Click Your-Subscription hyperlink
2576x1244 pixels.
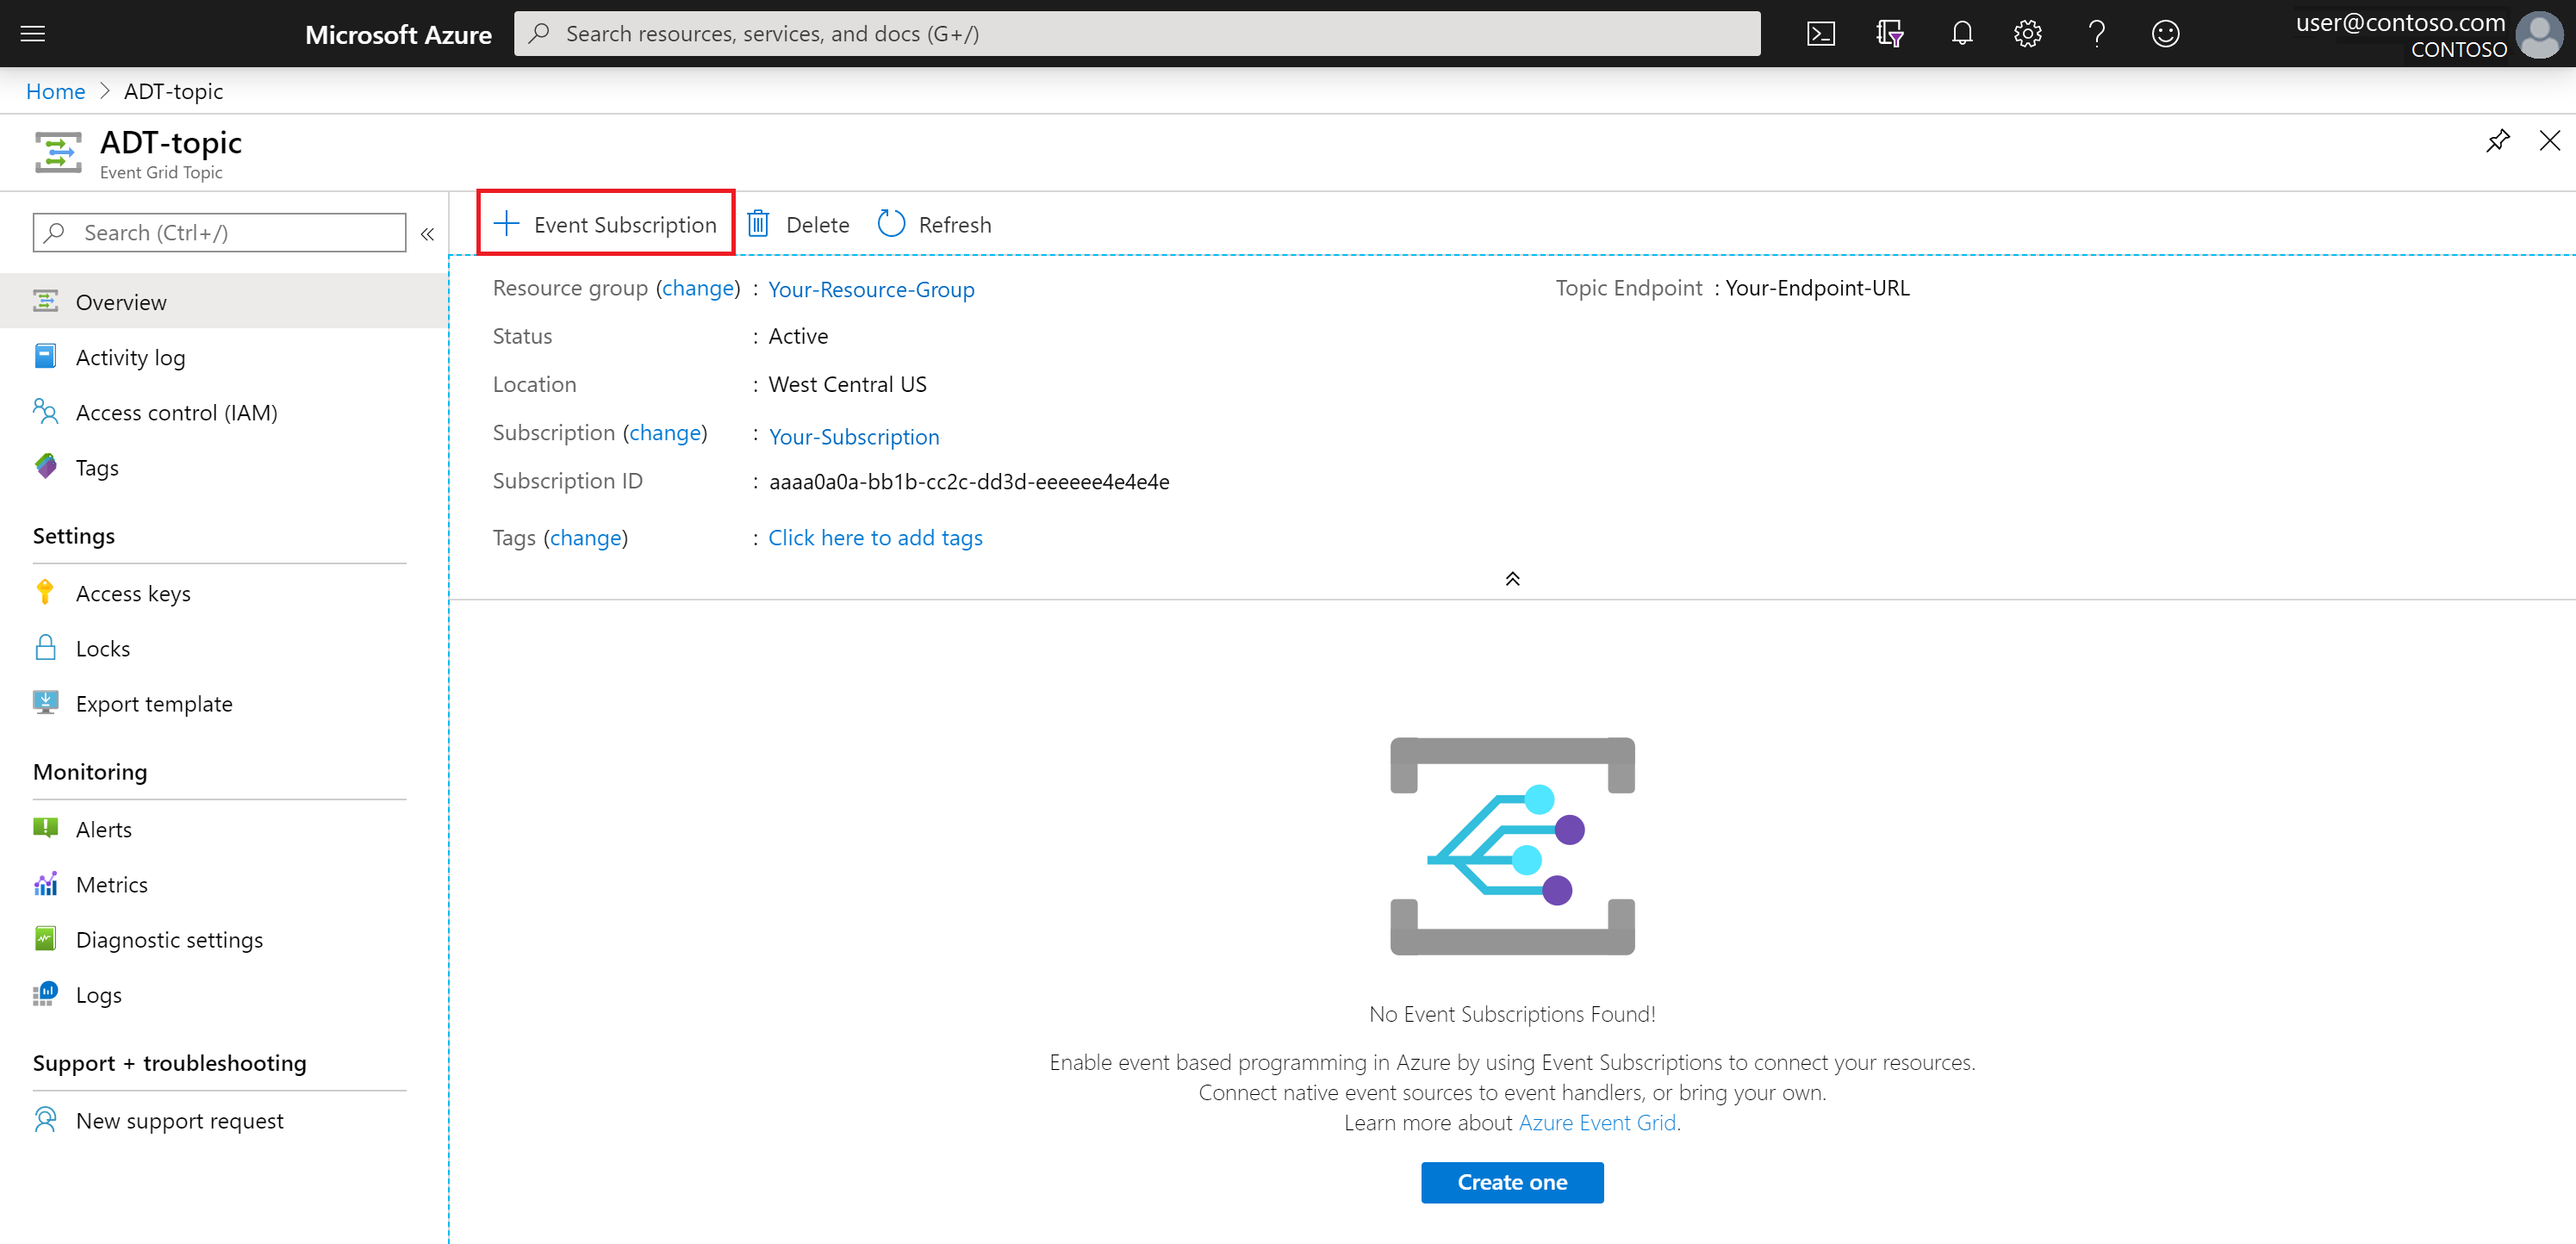(x=853, y=435)
